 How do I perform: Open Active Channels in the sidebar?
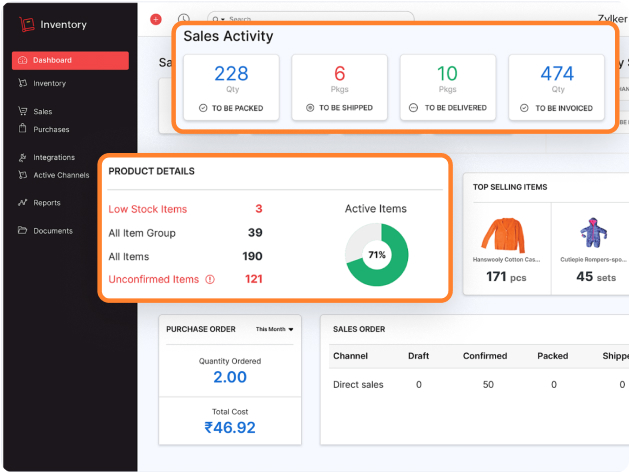(61, 175)
